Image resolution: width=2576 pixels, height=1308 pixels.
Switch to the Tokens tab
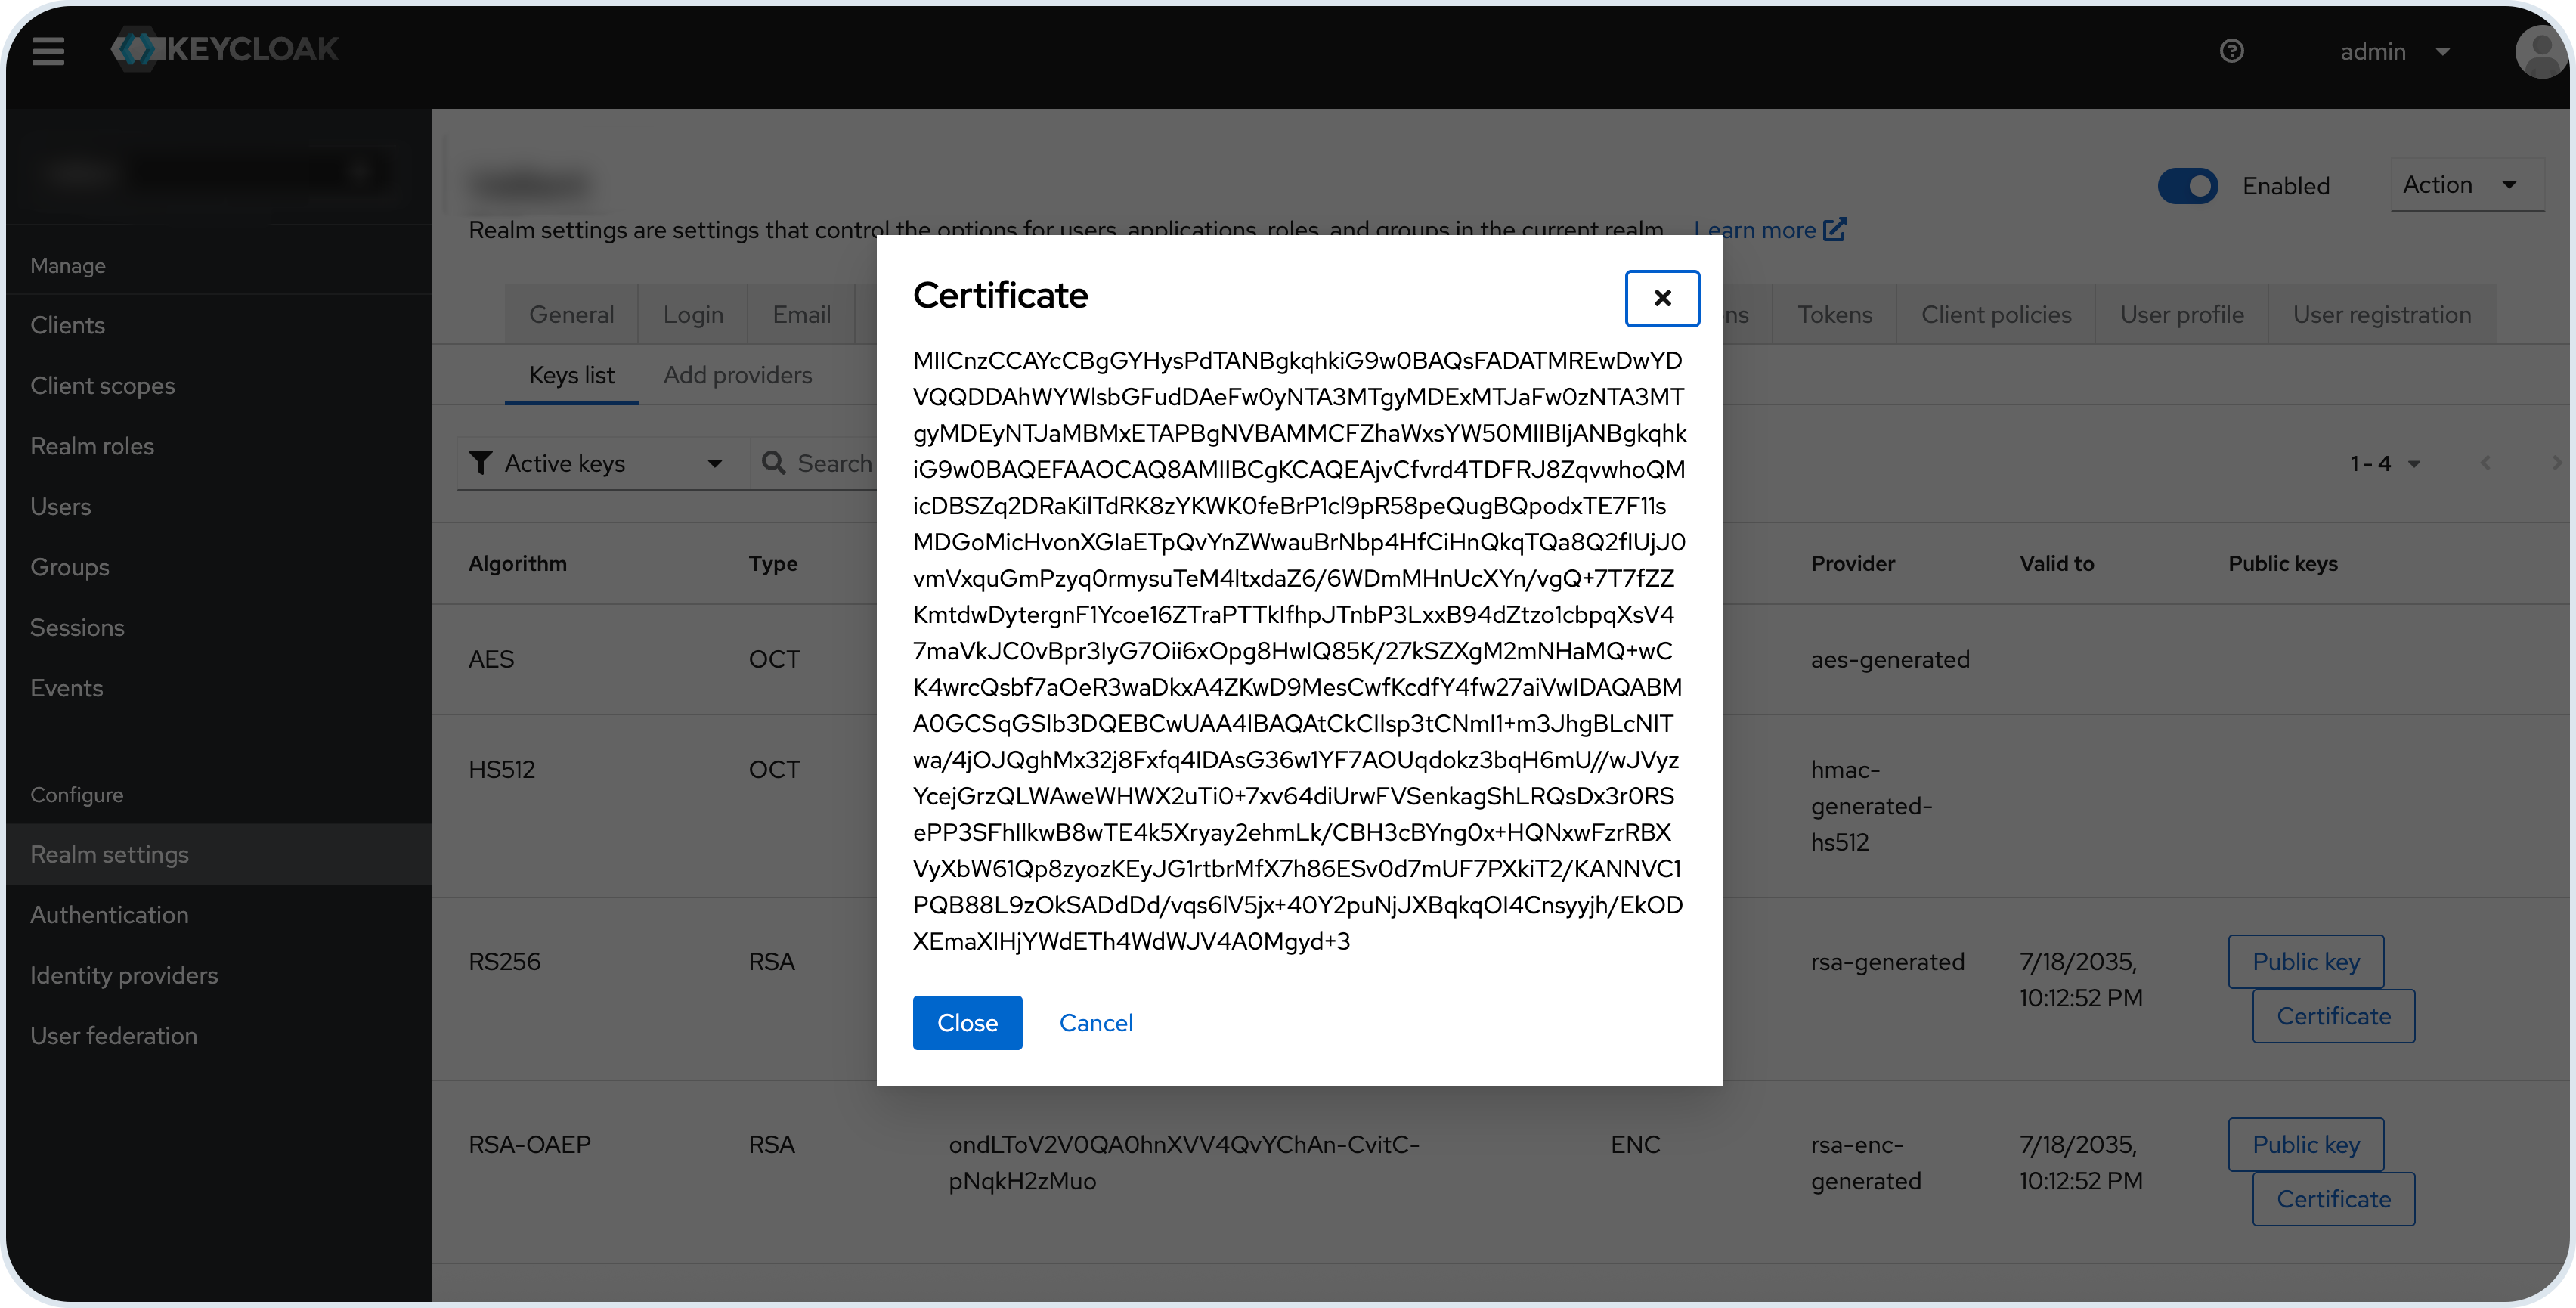pos(1834,315)
